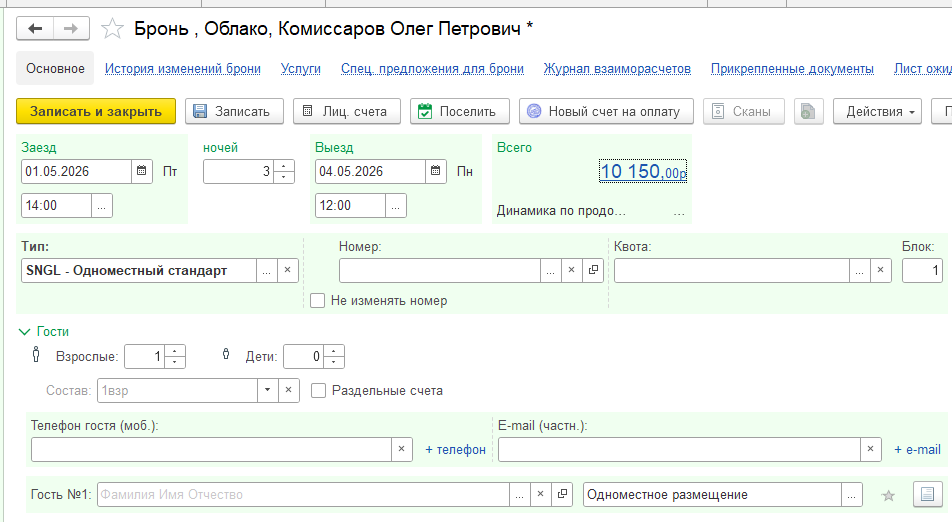
Task: Clear the Номер field
Action: [x=571, y=271]
